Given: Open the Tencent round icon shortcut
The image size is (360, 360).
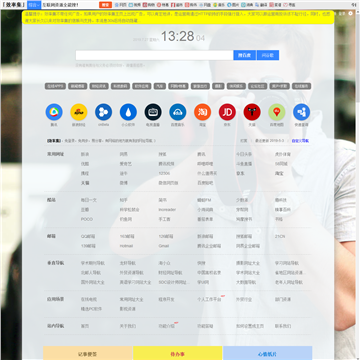Looking at the screenshot, I should click(x=54, y=112).
